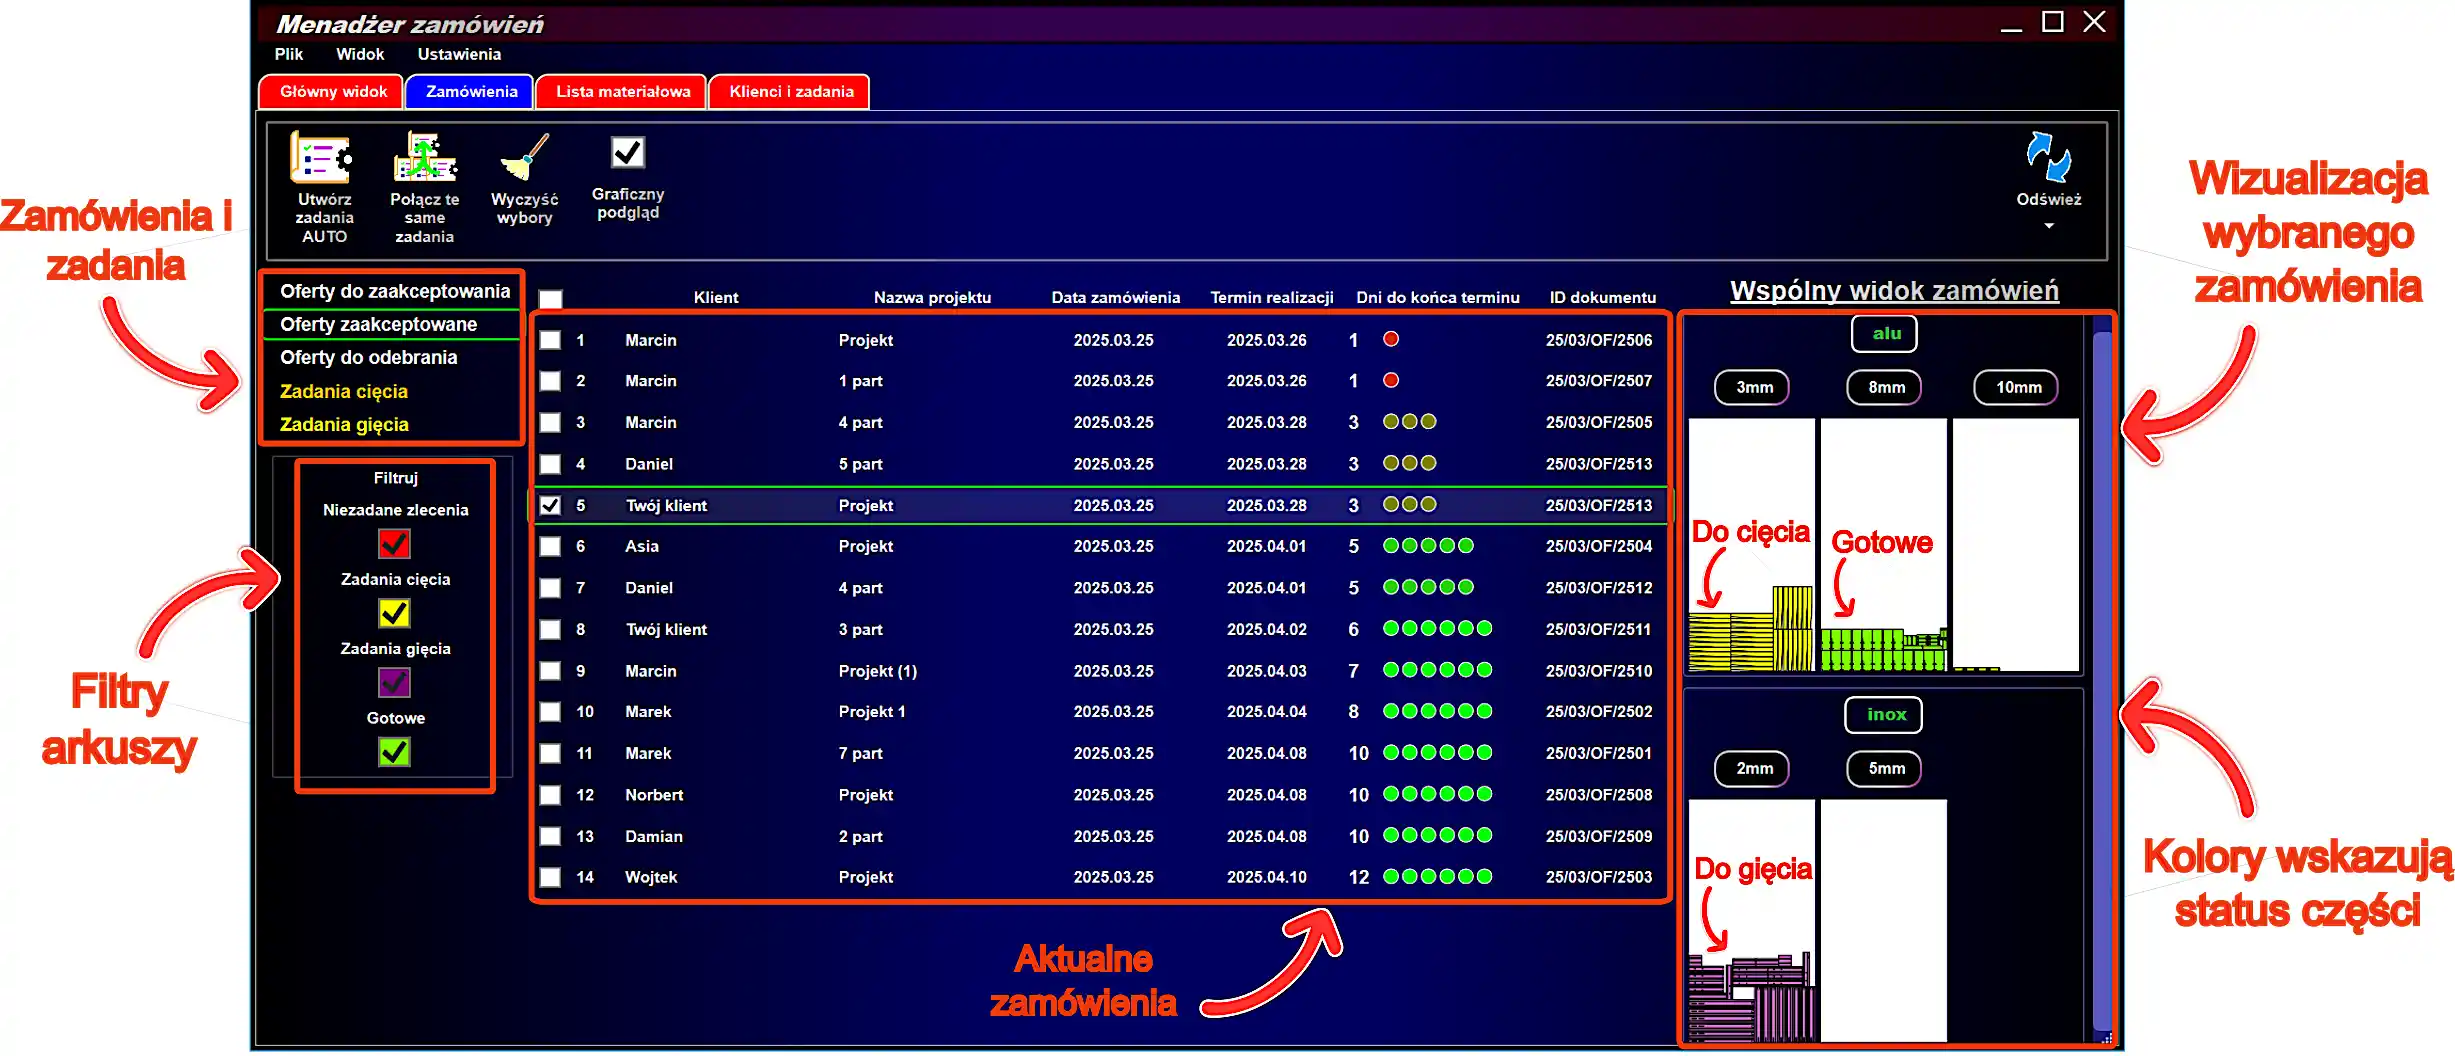Maximize the Menadżer zamówień window
2455x1056 pixels.
coord(2052,22)
